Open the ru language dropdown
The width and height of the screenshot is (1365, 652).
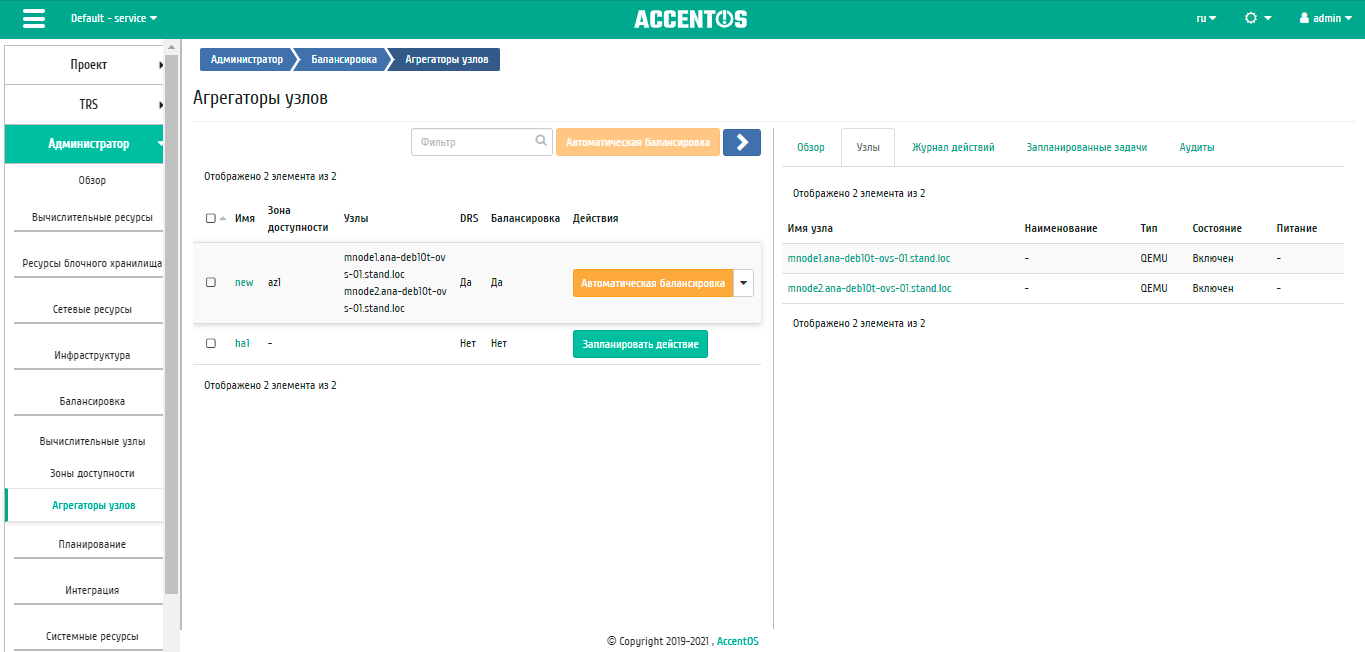1206,18
